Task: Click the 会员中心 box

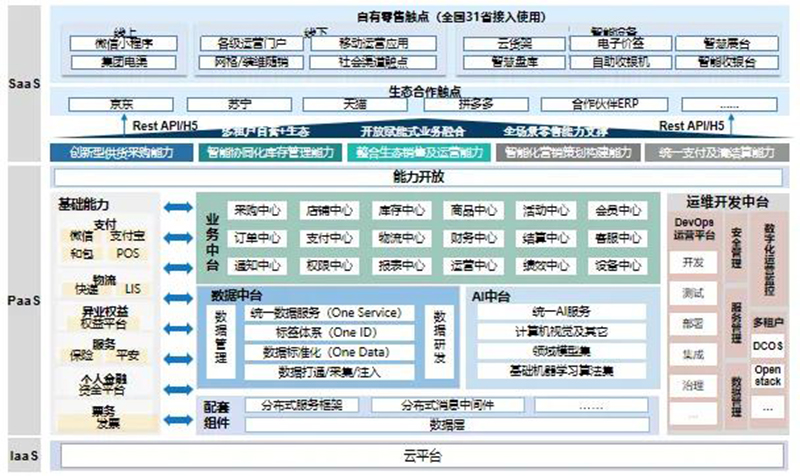Action: click(x=618, y=210)
